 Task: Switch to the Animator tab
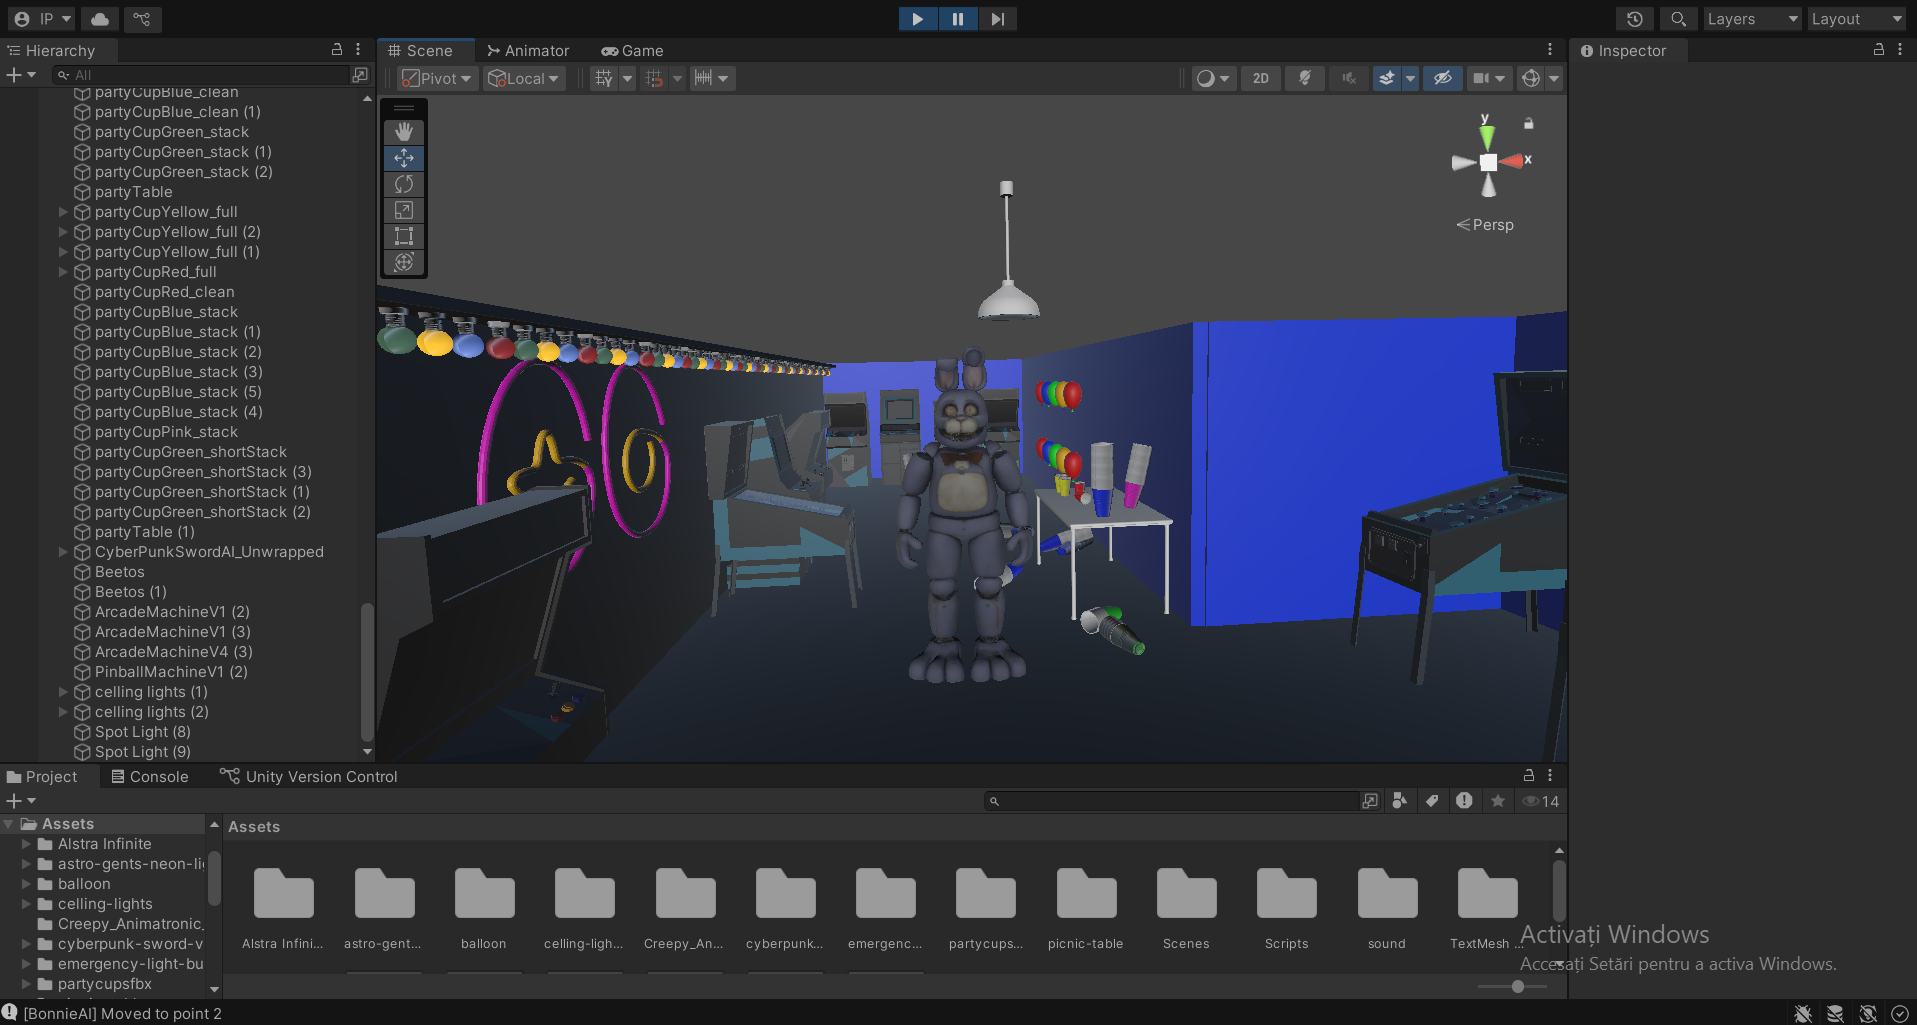click(527, 50)
